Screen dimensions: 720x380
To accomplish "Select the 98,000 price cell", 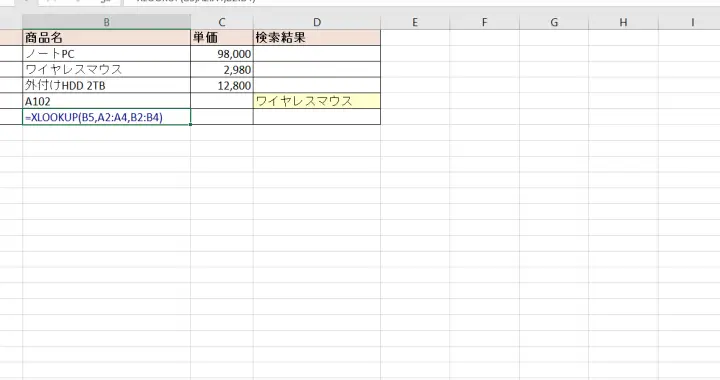I will [x=222, y=54].
